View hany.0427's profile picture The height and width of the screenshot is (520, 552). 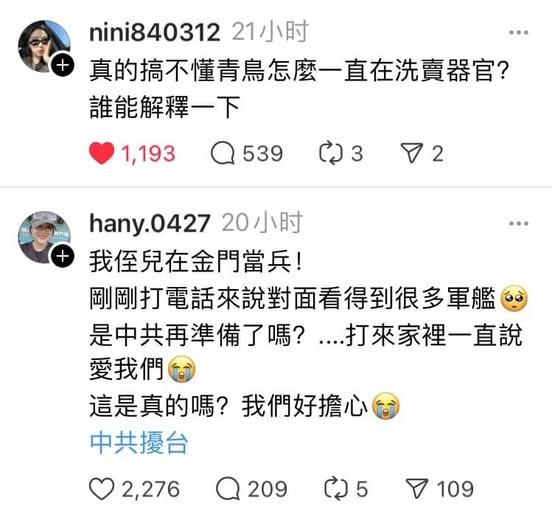click(x=44, y=237)
